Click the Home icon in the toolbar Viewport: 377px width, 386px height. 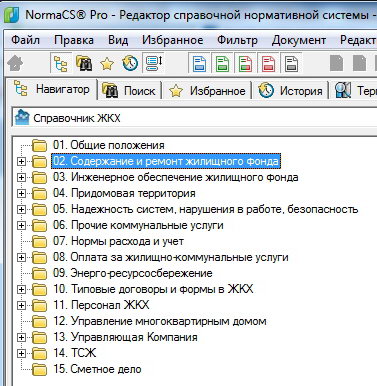point(15,63)
